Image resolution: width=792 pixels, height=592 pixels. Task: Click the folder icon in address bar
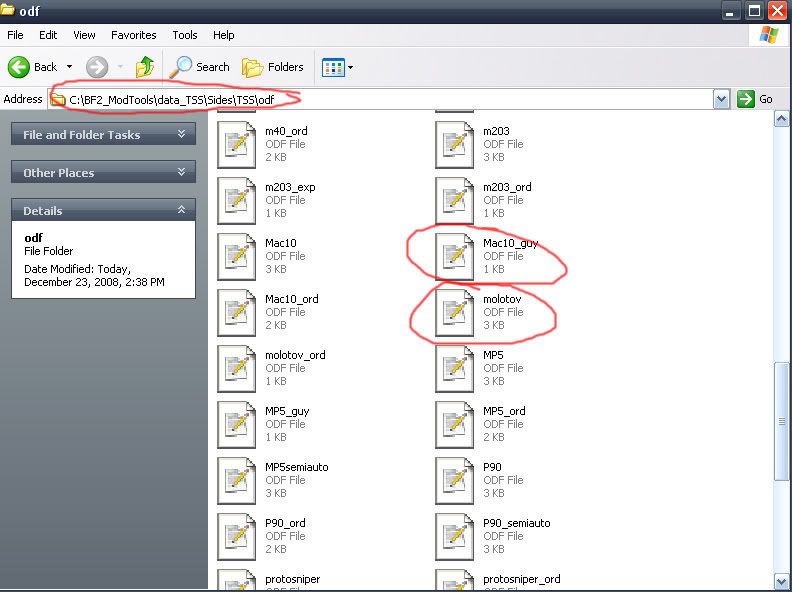click(58, 100)
